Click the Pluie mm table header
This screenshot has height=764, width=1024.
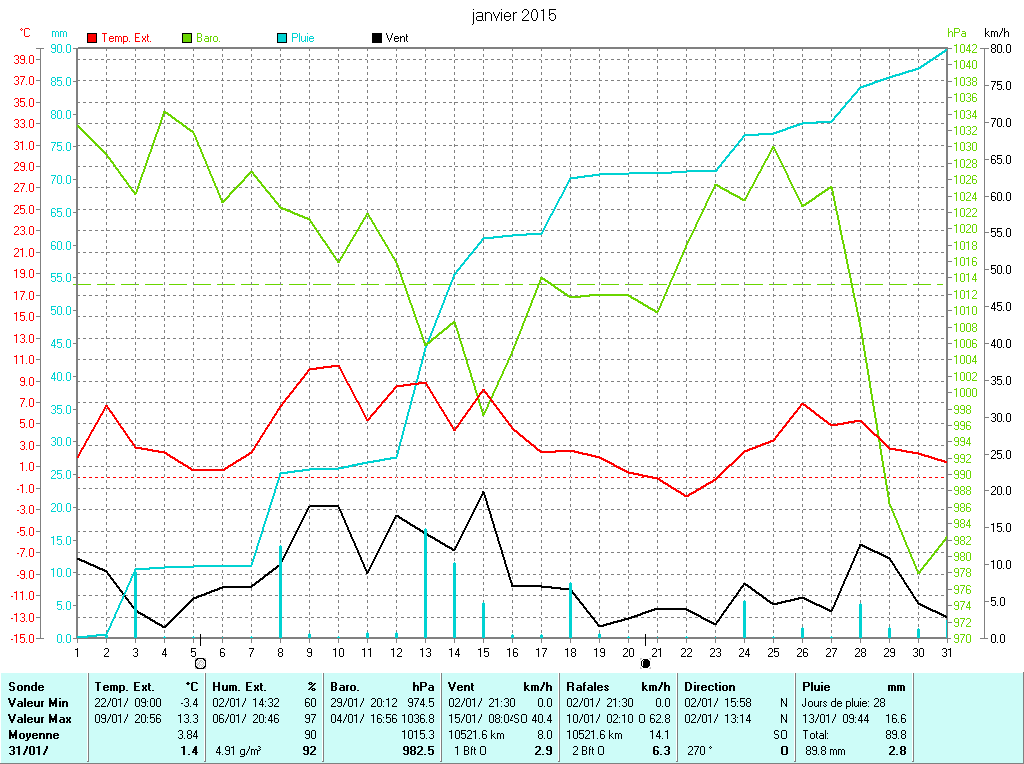point(817,687)
